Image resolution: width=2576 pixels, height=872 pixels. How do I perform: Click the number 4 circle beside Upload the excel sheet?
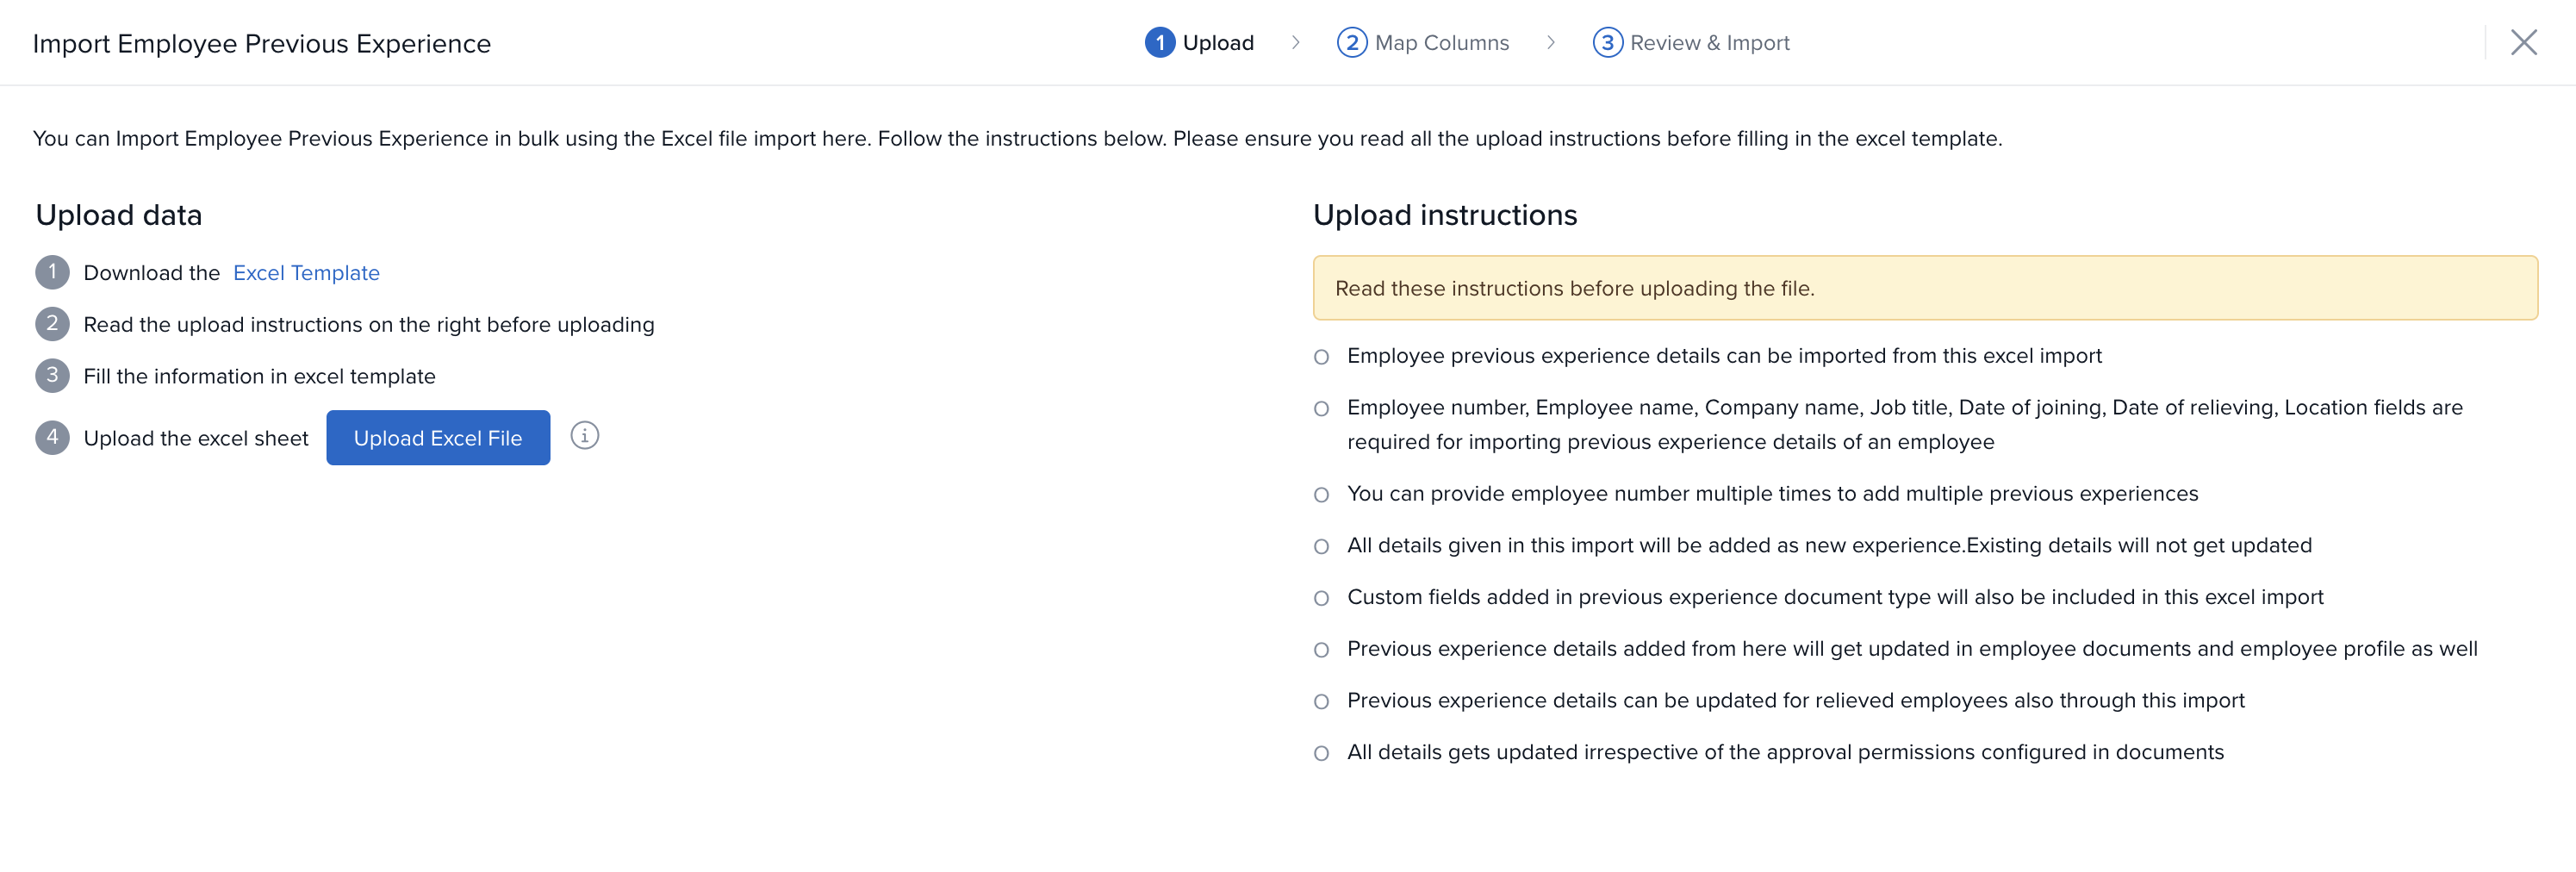[x=52, y=438]
